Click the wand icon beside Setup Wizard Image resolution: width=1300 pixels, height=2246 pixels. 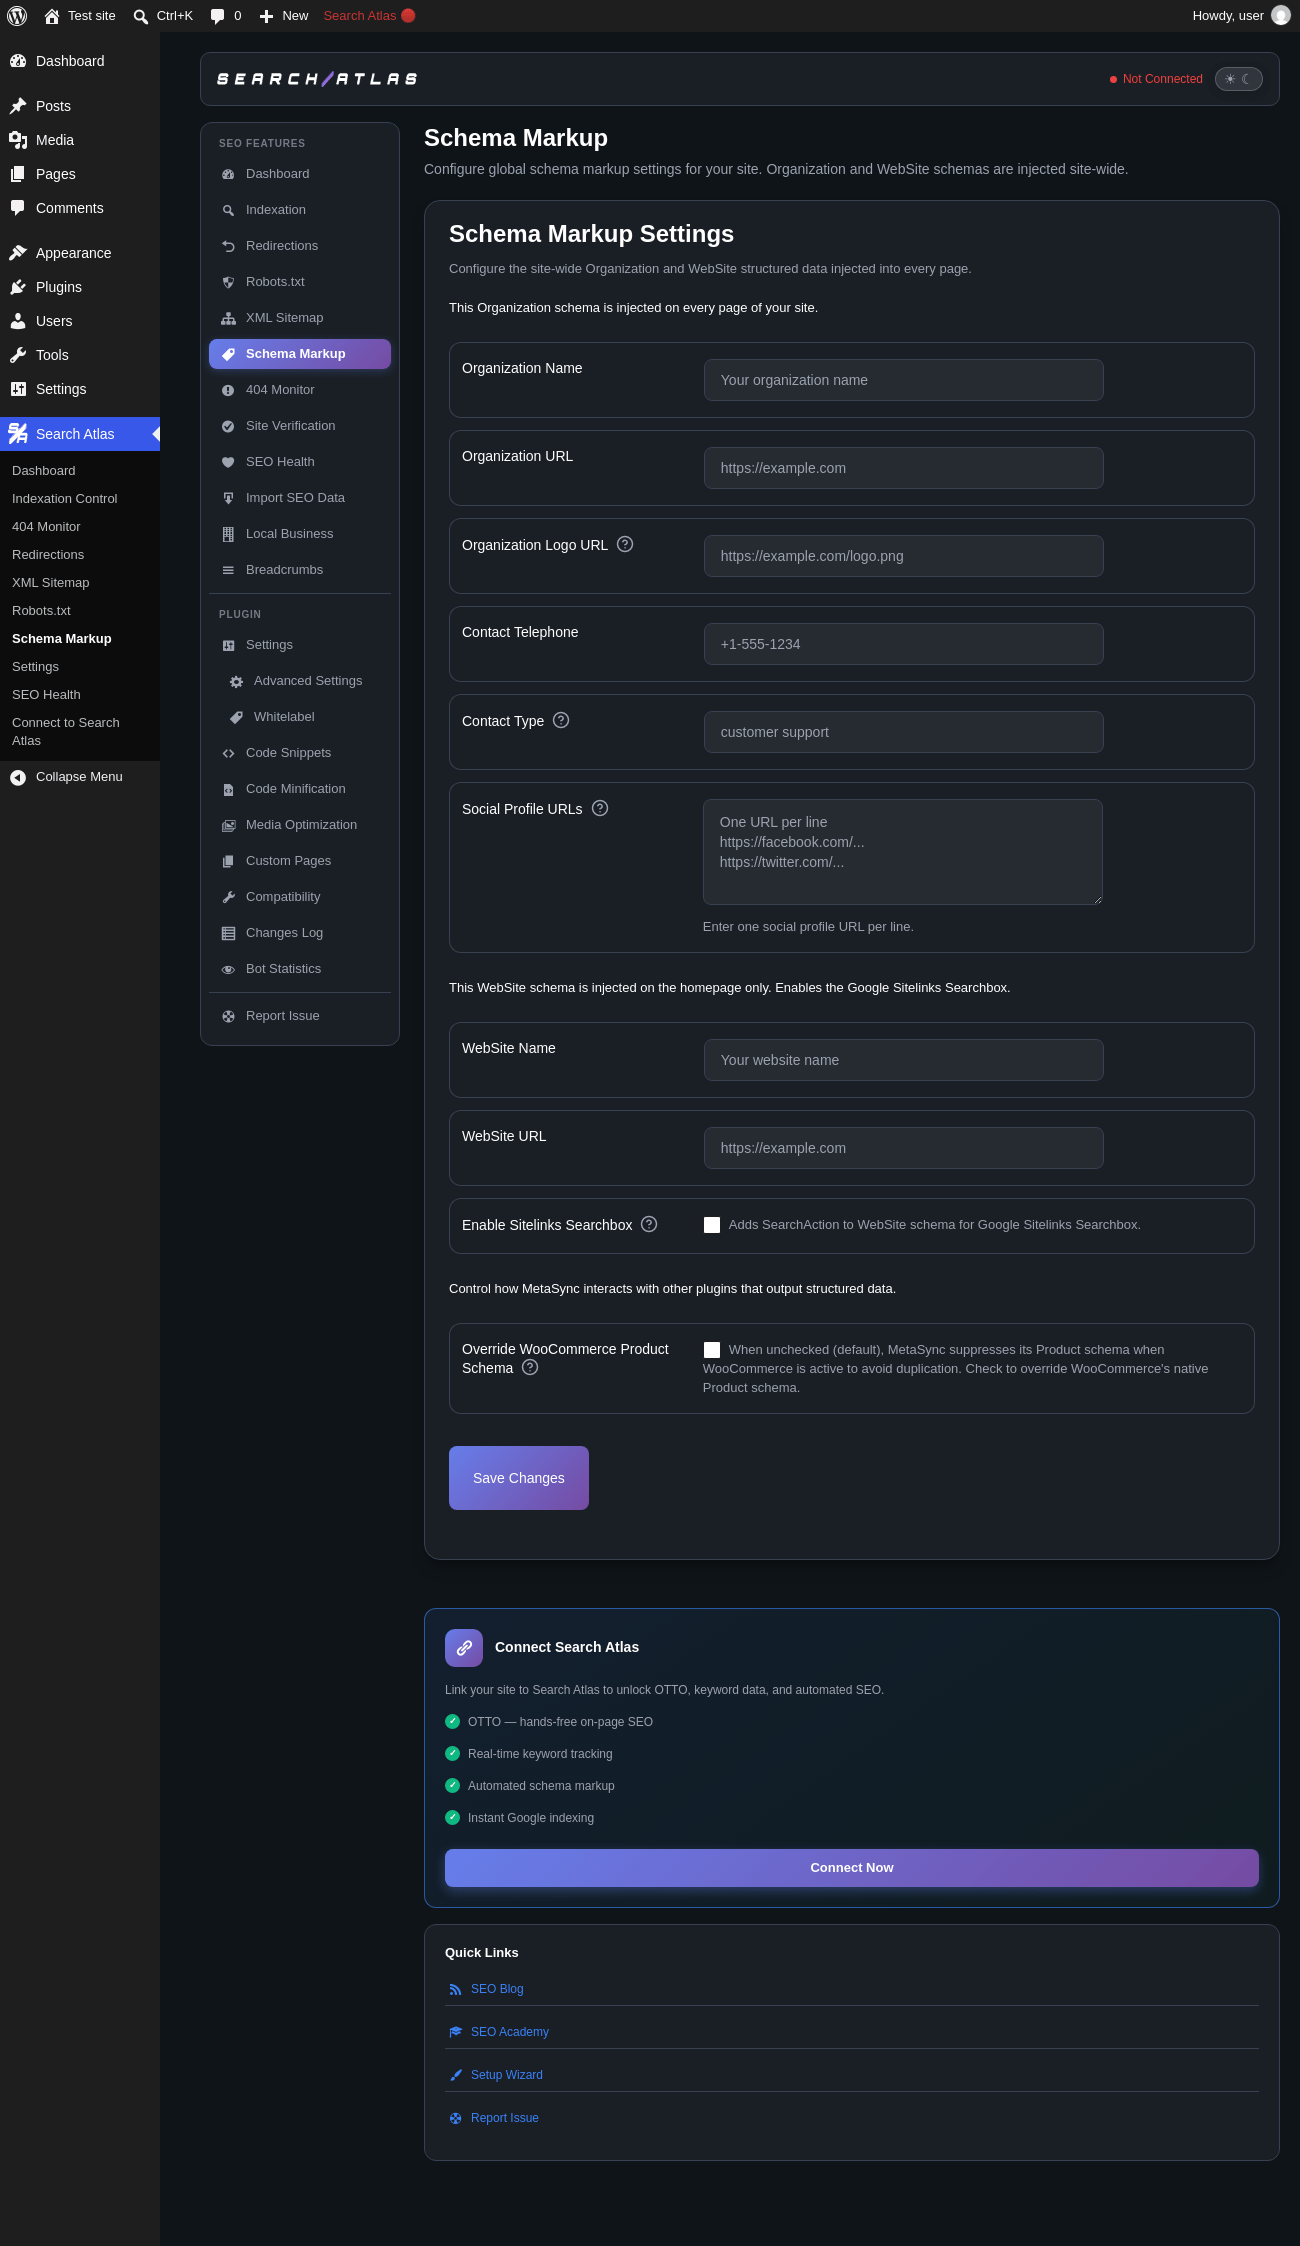point(456,2075)
